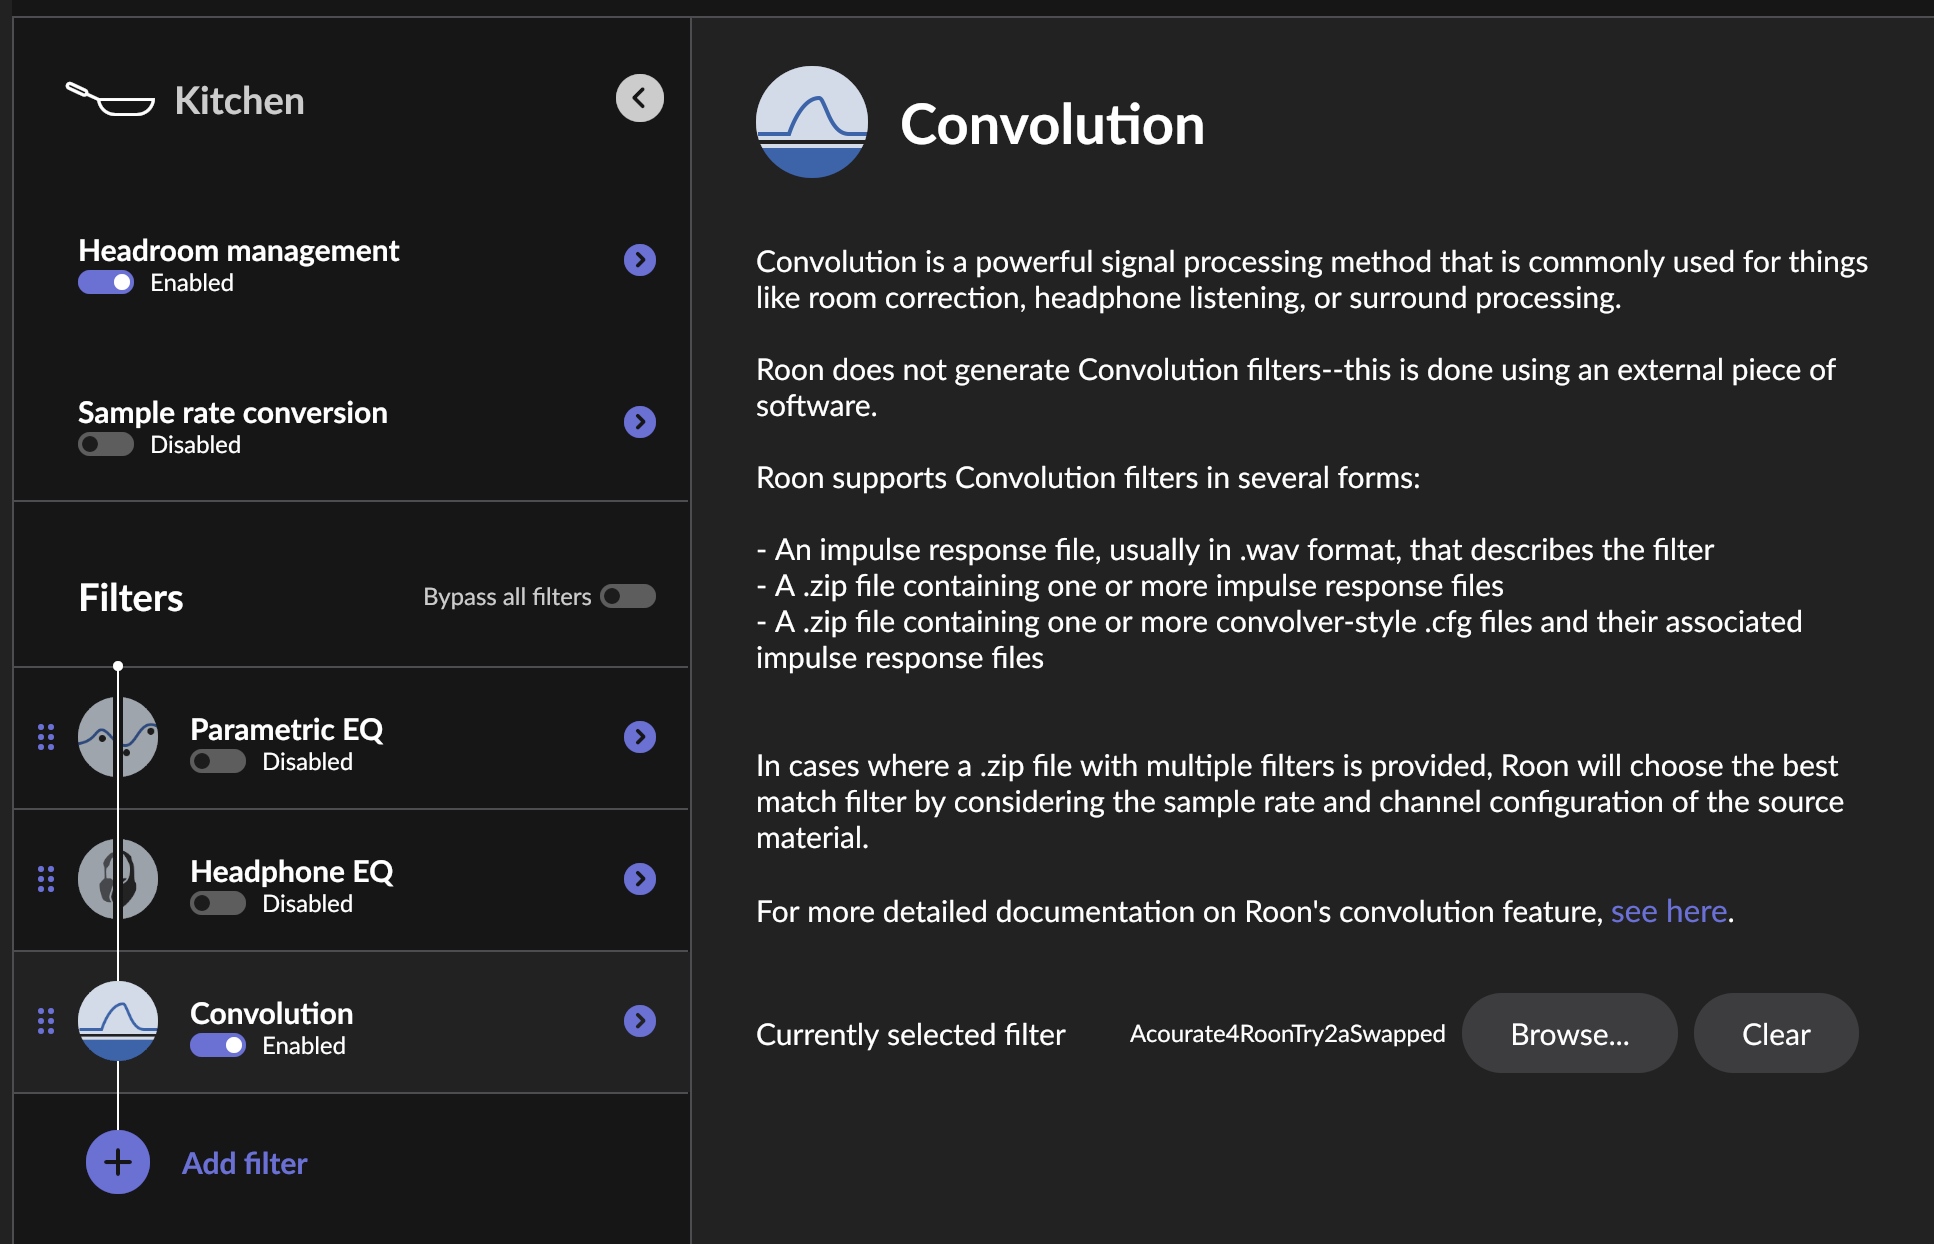Expand Sample rate conversion arrow
The width and height of the screenshot is (1934, 1244).
[640, 422]
